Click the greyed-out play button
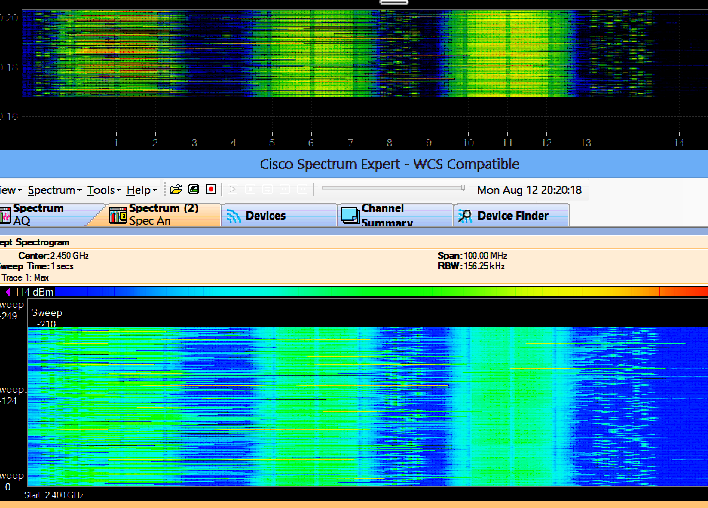 [x=233, y=189]
